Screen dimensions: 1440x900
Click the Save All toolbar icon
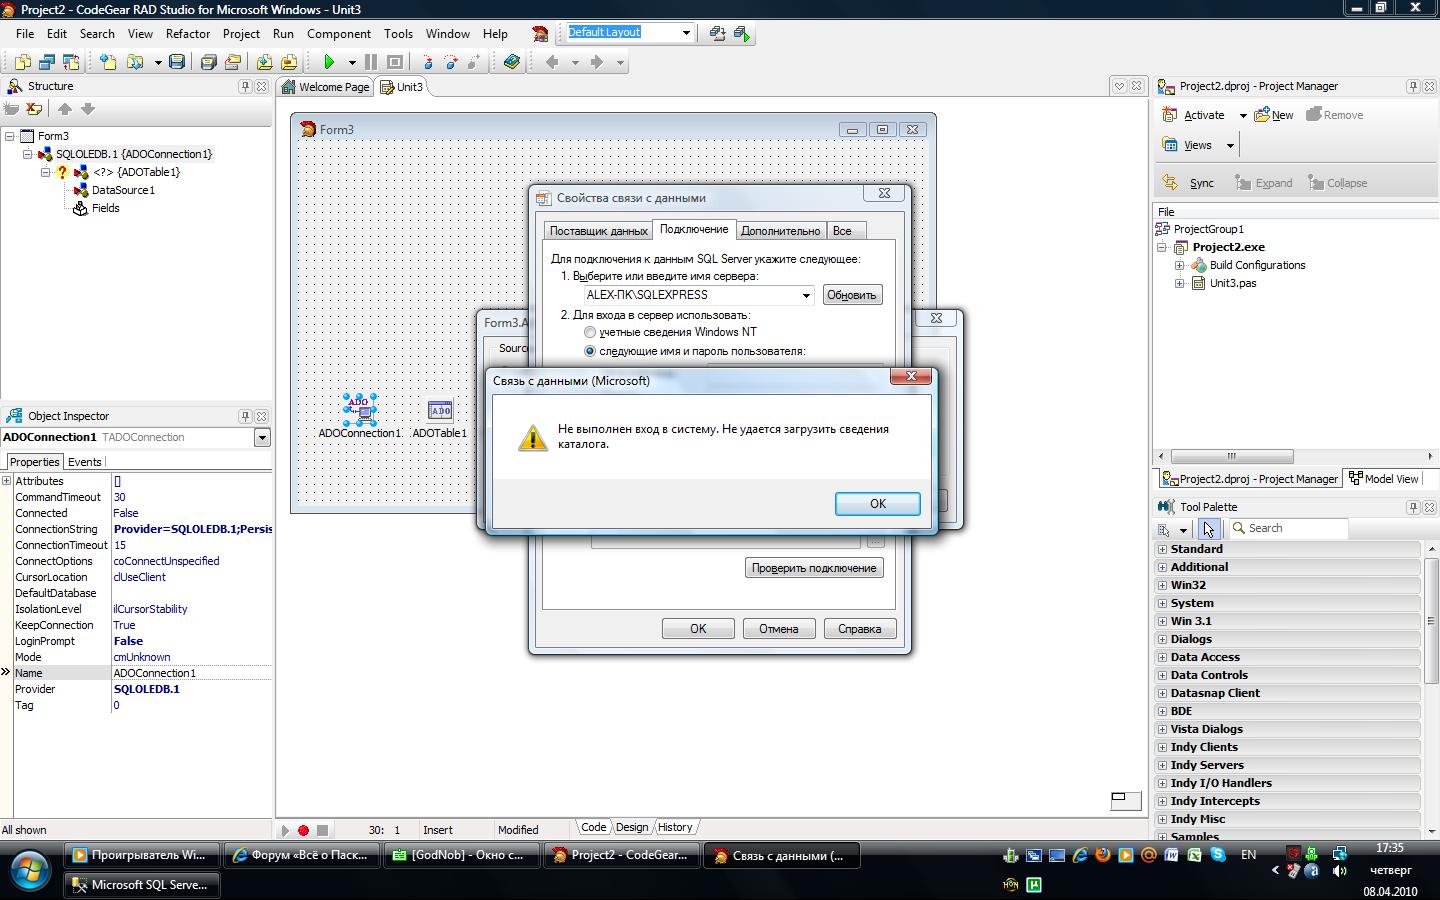tap(208, 62)
